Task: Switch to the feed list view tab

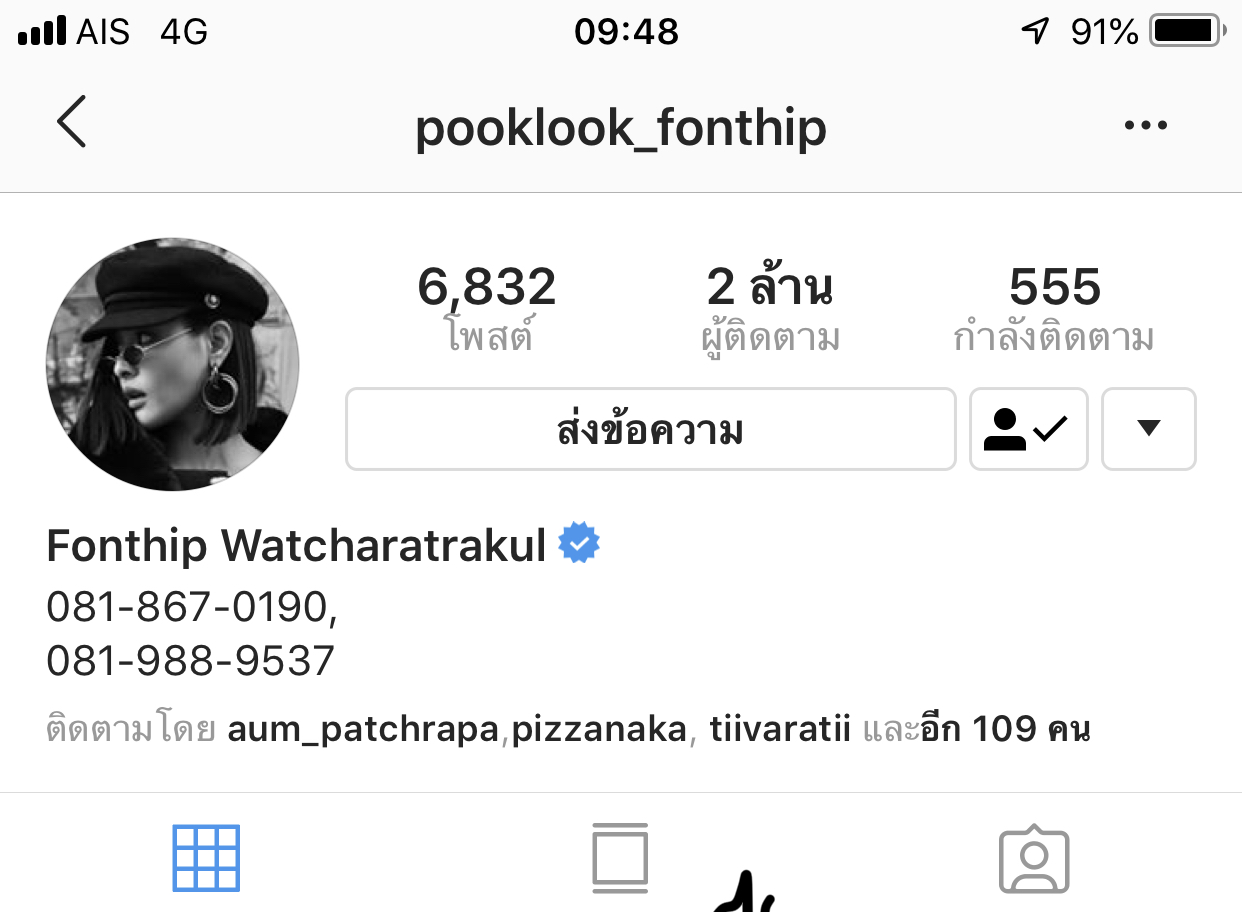Action: [620, 858]
